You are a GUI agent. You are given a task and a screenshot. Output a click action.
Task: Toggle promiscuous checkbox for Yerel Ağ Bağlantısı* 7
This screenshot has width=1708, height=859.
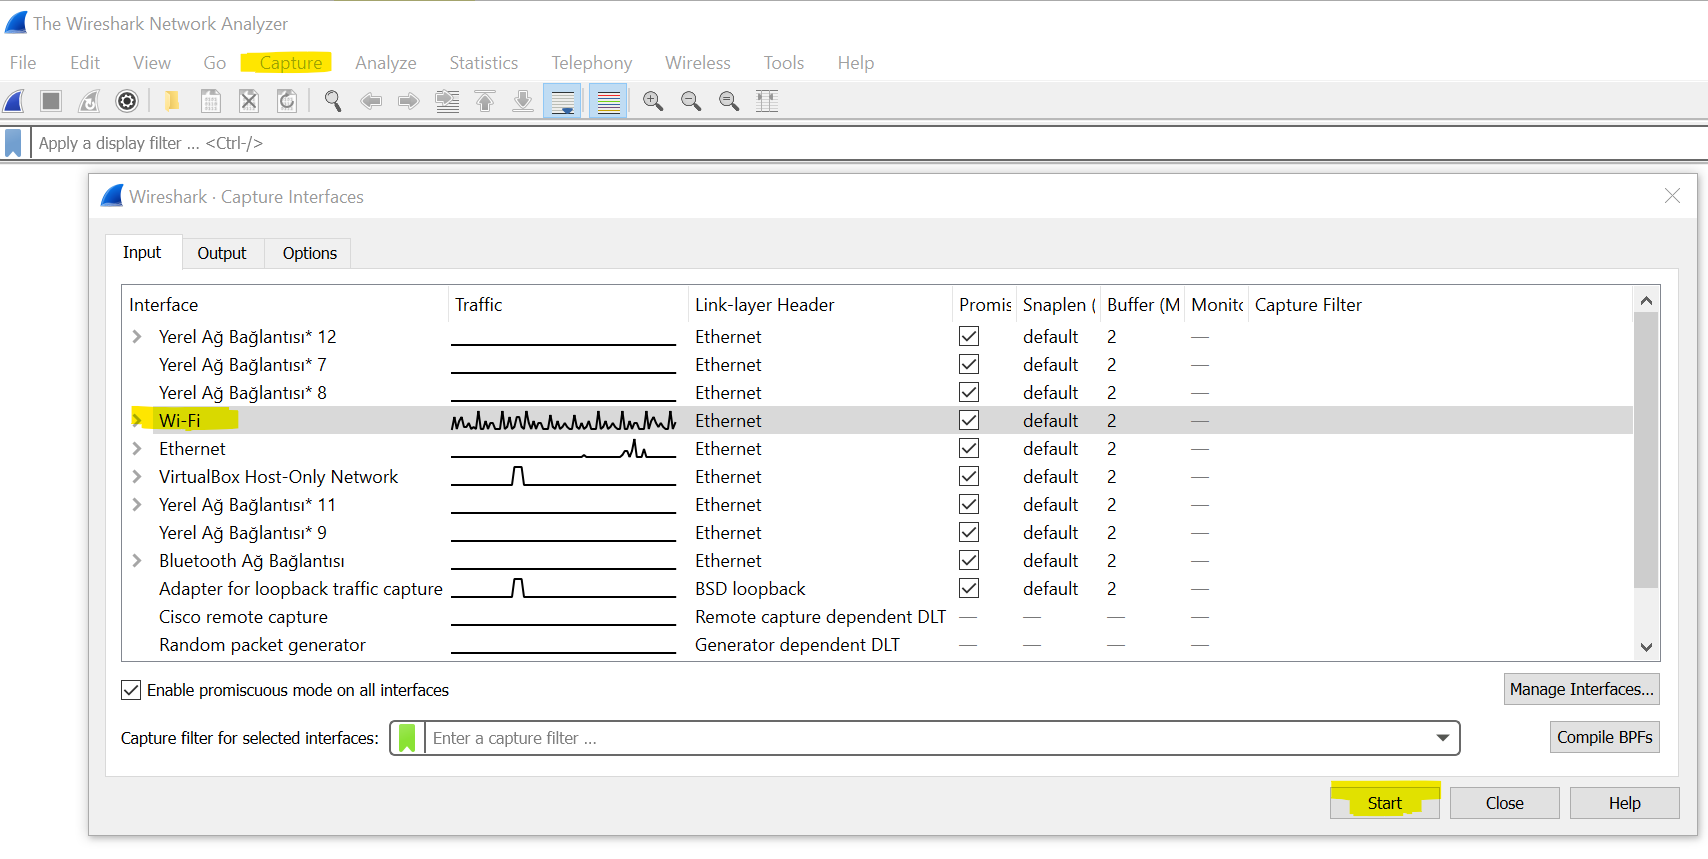pyautogui.click(x=969, y=364)
